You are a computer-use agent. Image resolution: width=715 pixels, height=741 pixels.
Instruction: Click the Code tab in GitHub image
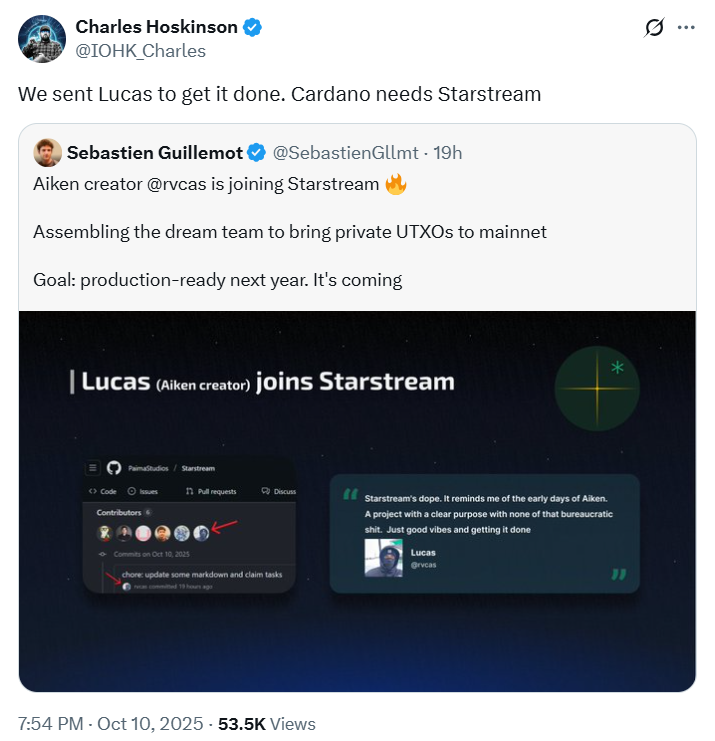103,492
